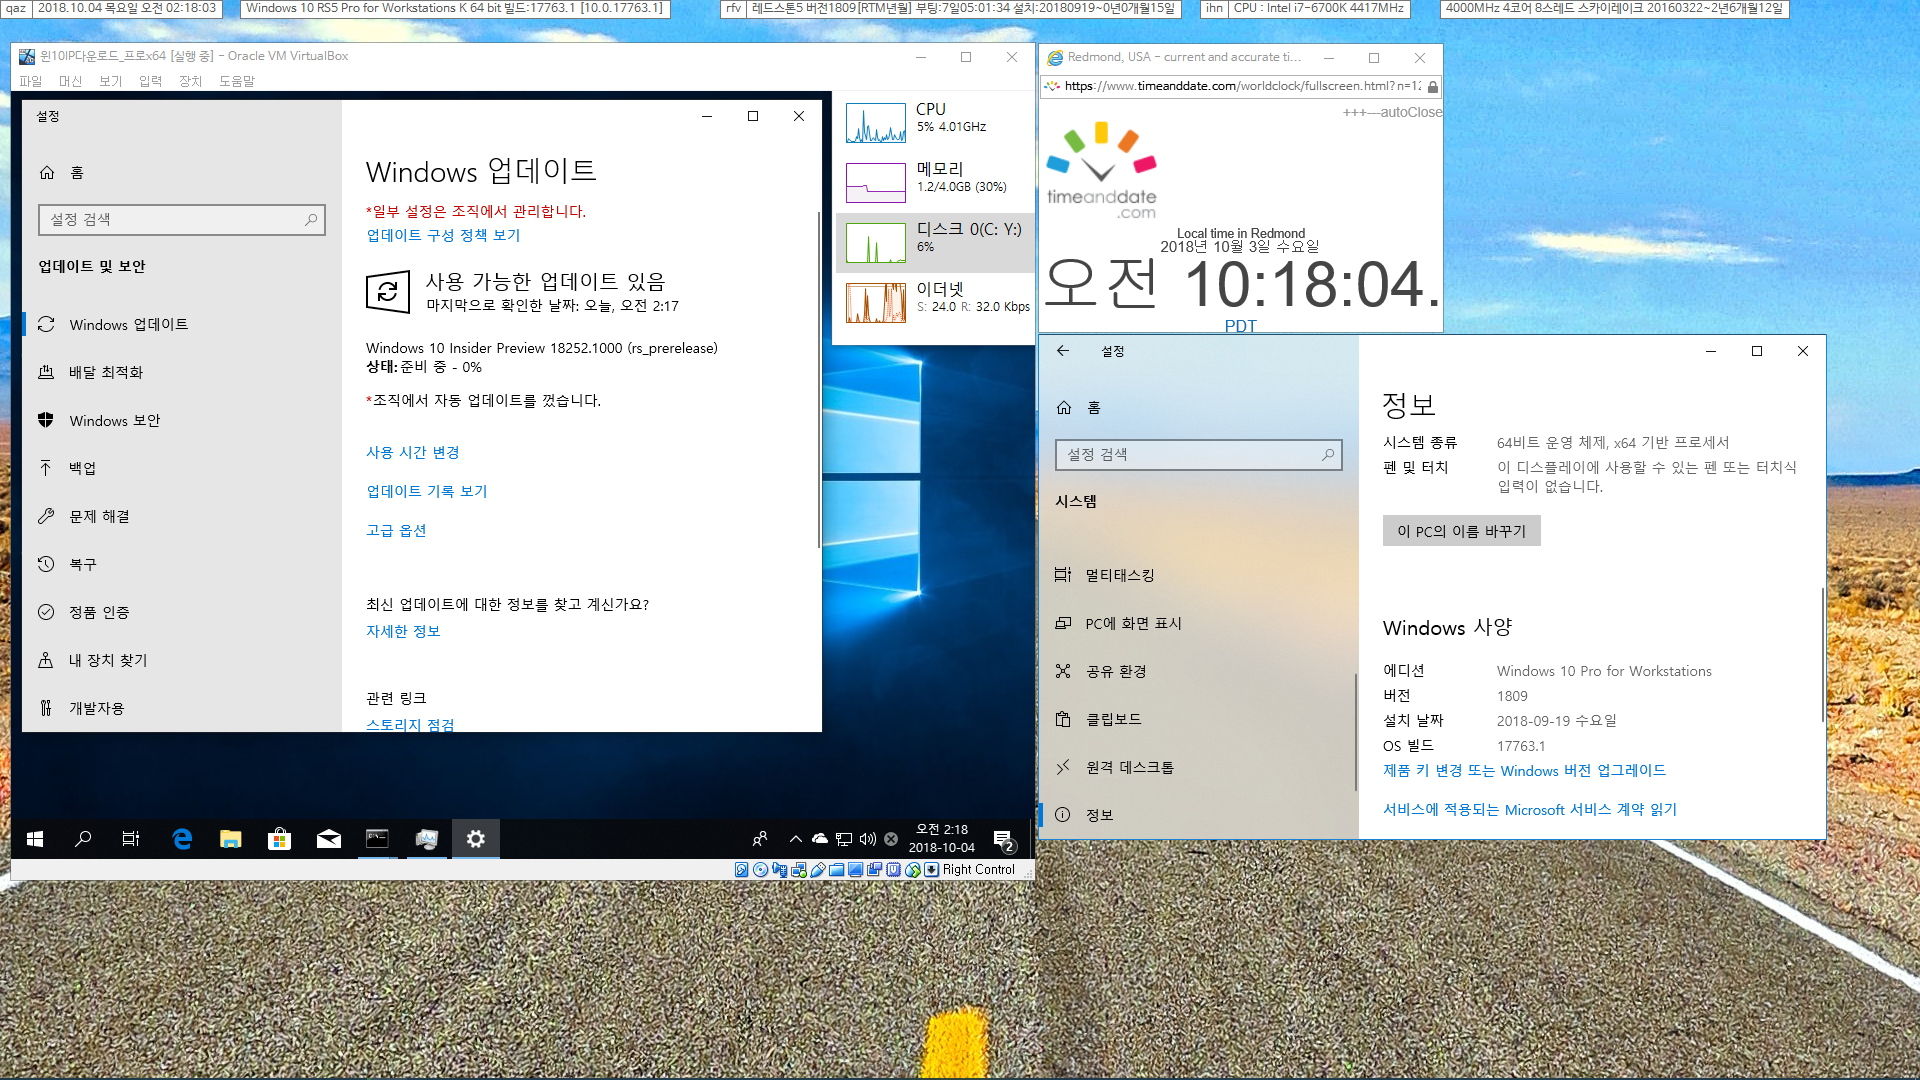Viewport: 1920px width, 1080px height.
Task: Go back with arrow in host Settings window
Action: tap(1063, 351)
